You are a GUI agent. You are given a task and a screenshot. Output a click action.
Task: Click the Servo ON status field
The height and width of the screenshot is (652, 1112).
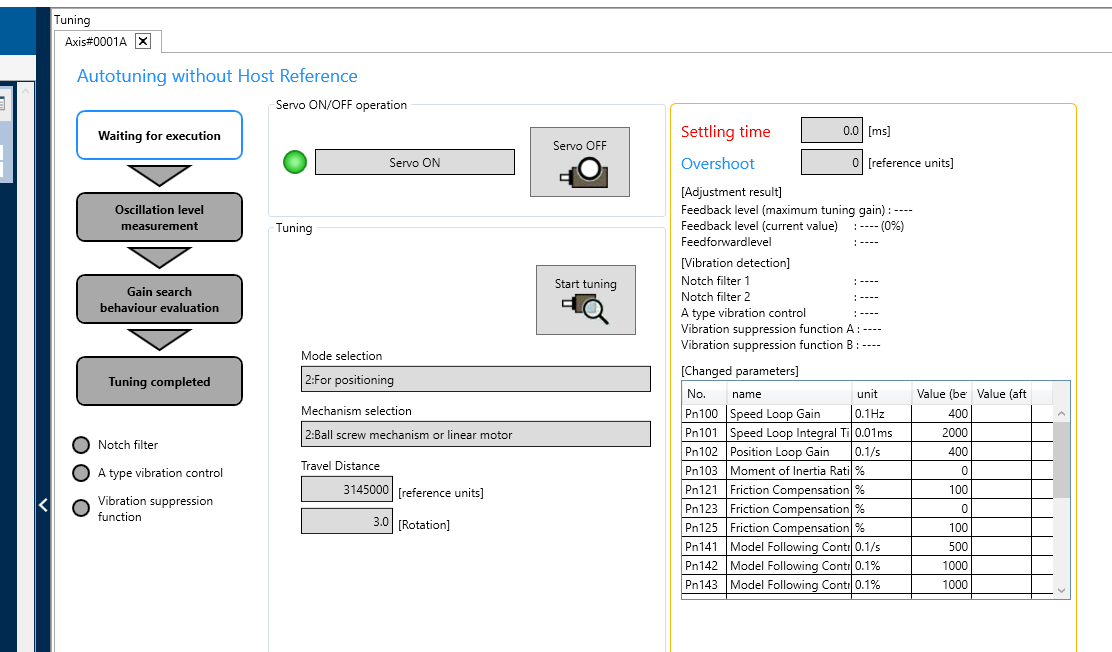[415, 162]
